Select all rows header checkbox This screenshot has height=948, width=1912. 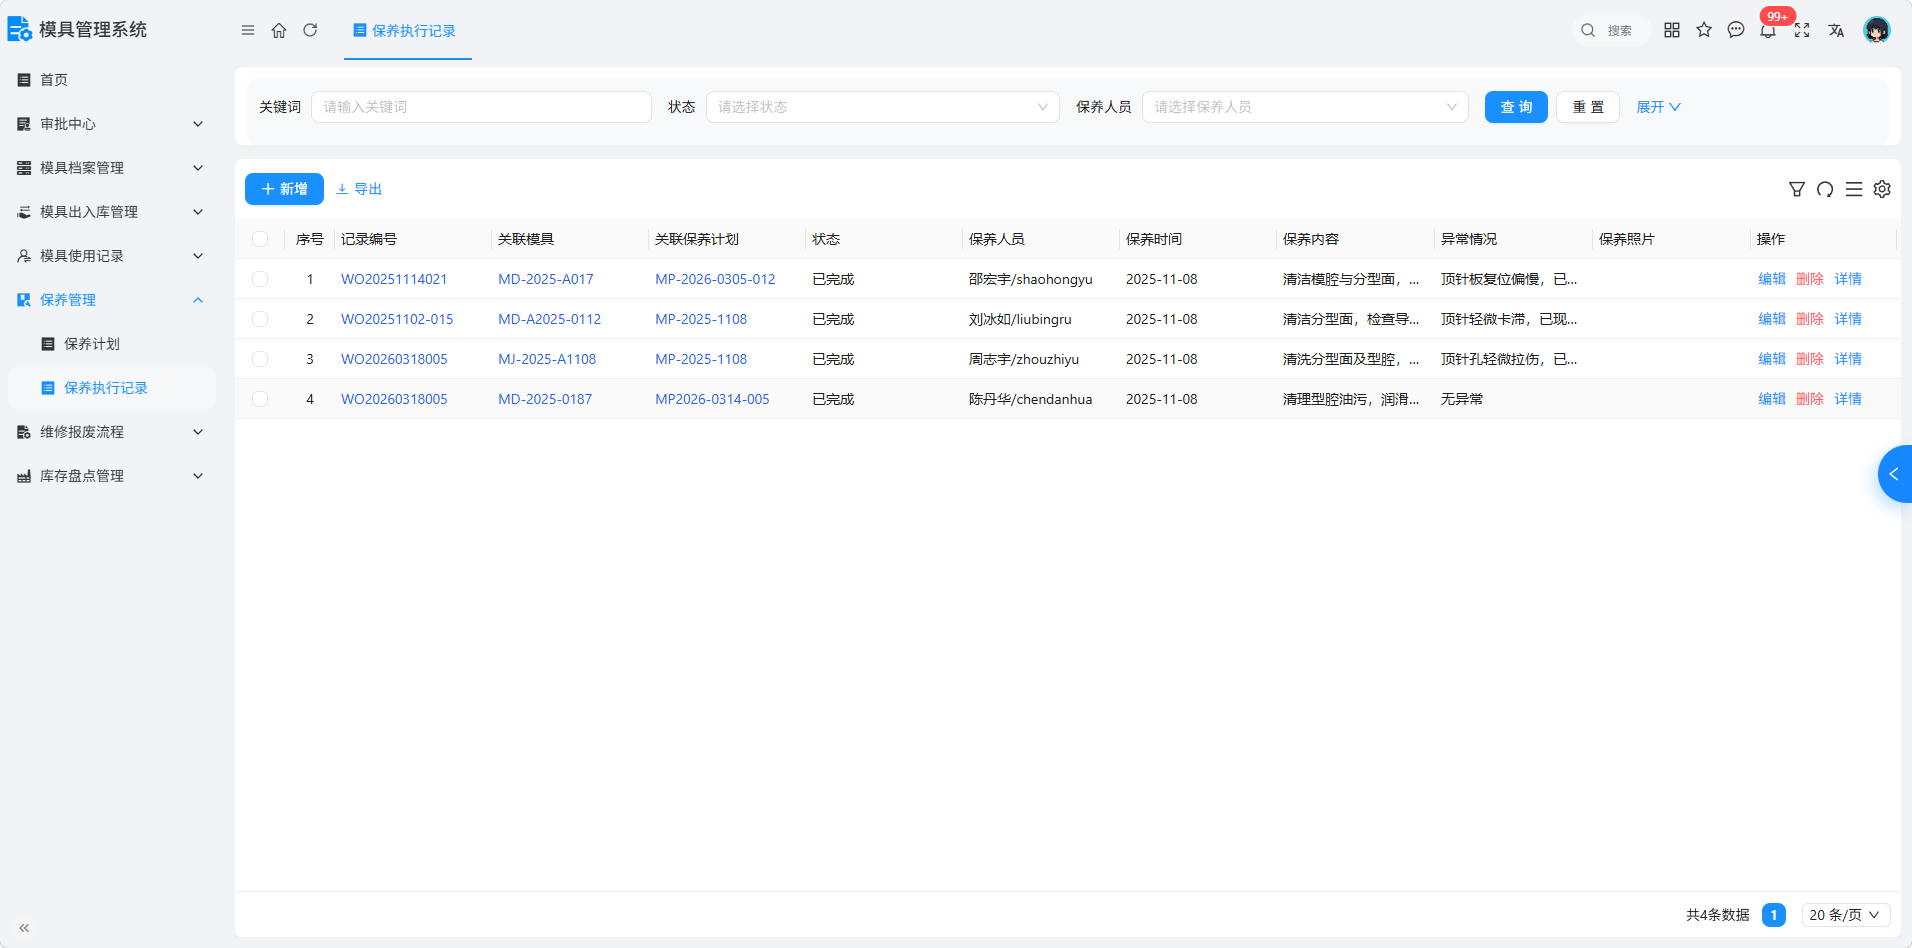point(260,239)
